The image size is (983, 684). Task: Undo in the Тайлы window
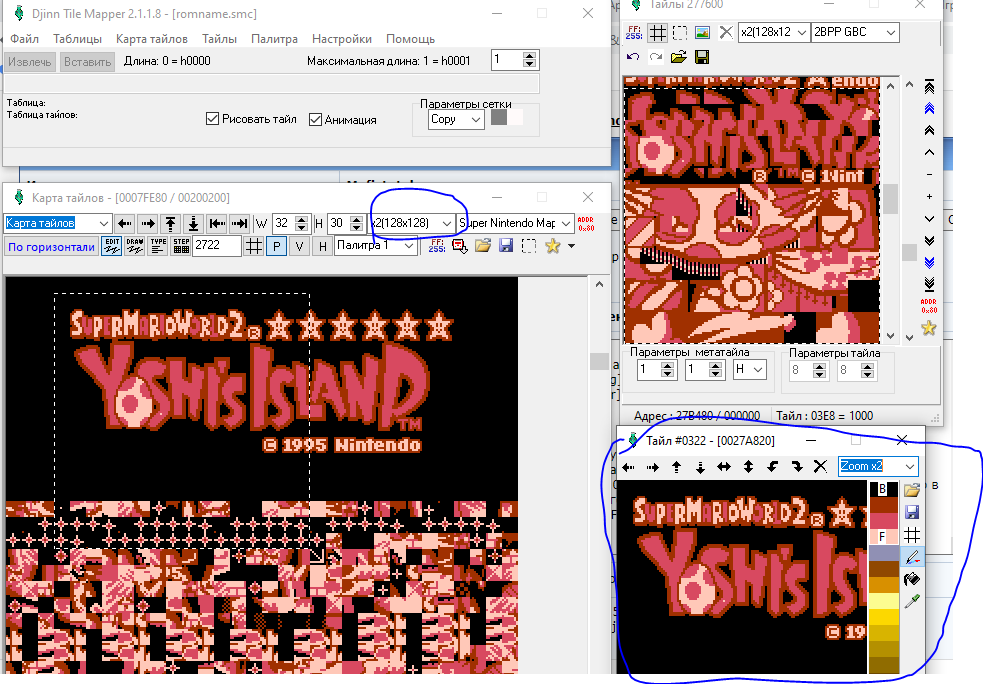(x=633, y=57)
